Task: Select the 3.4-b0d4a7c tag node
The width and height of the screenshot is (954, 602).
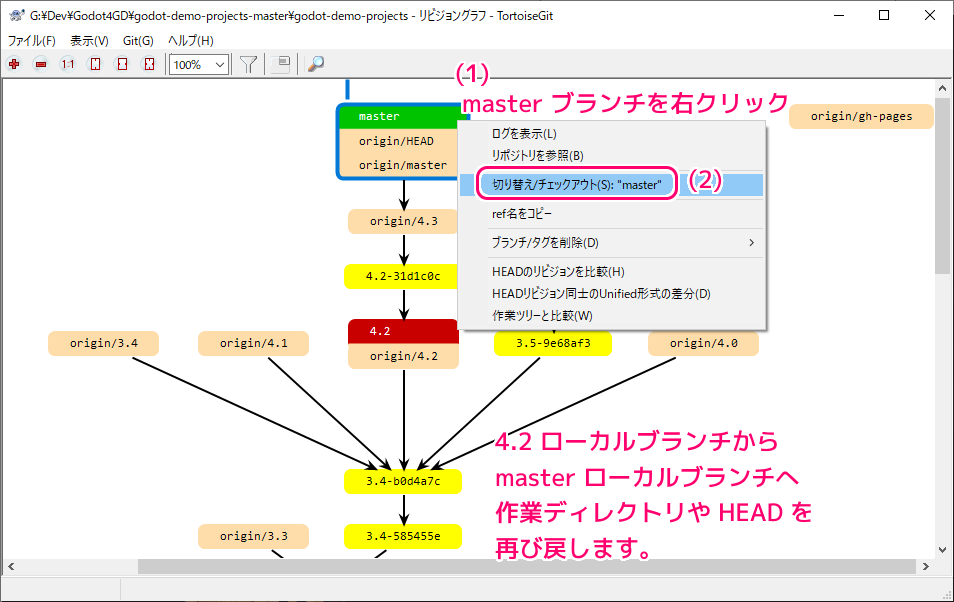Action: [403, 481]
